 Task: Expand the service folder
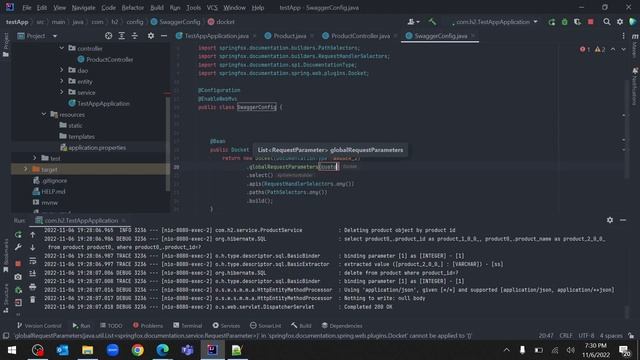tap(62, 92)
